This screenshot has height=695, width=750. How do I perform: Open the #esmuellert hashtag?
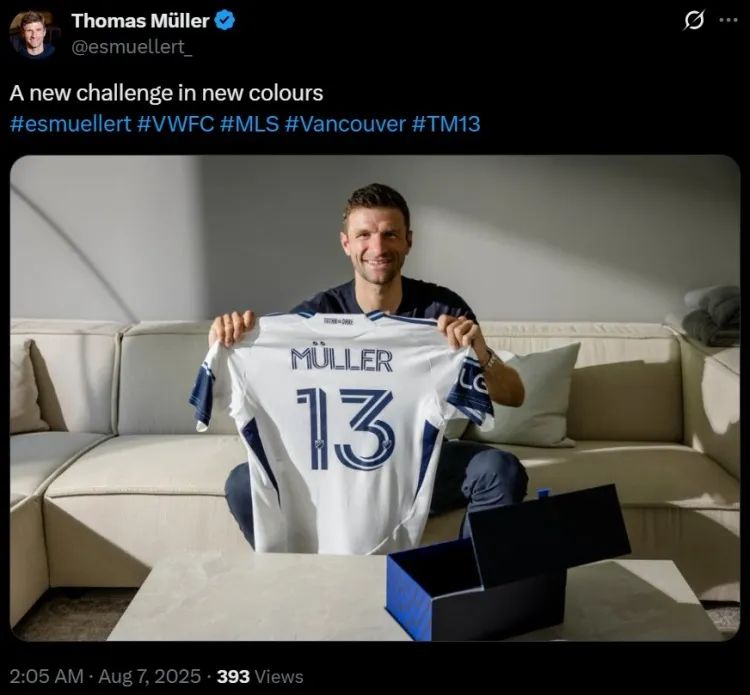(x=70, y=124)
